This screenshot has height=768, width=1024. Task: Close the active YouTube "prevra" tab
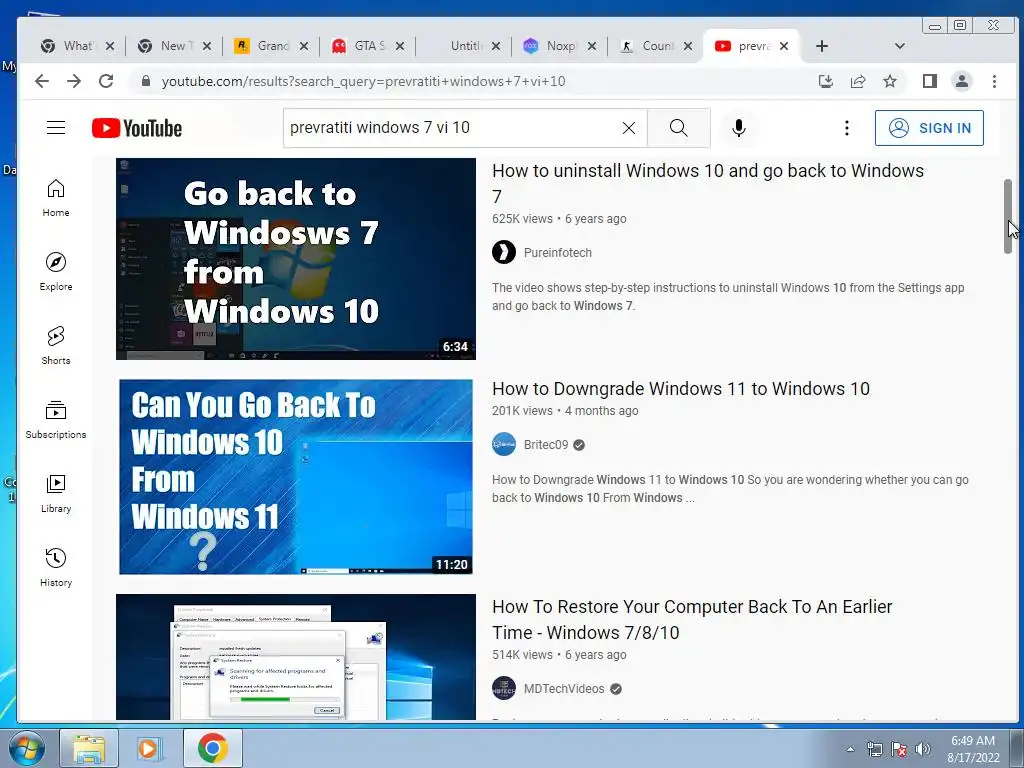pyautogui.click(x=784, y=46)
